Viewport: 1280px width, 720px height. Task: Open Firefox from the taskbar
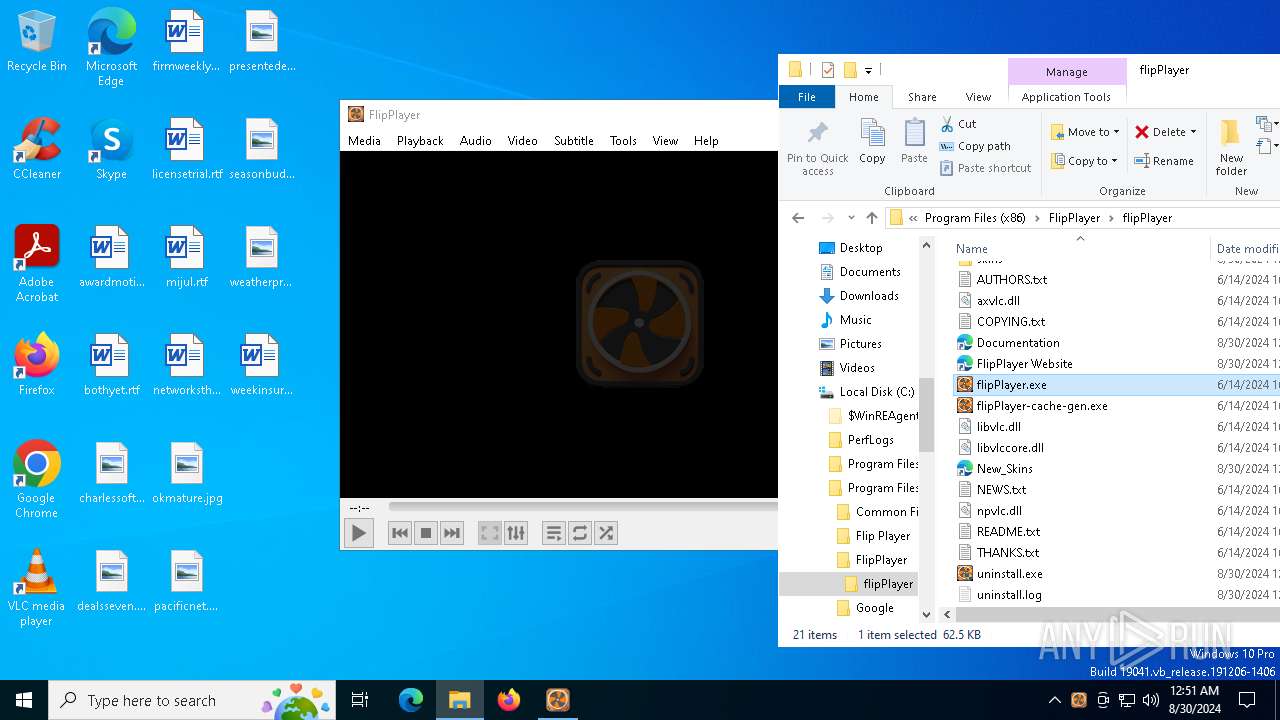(x=509, y=700)
